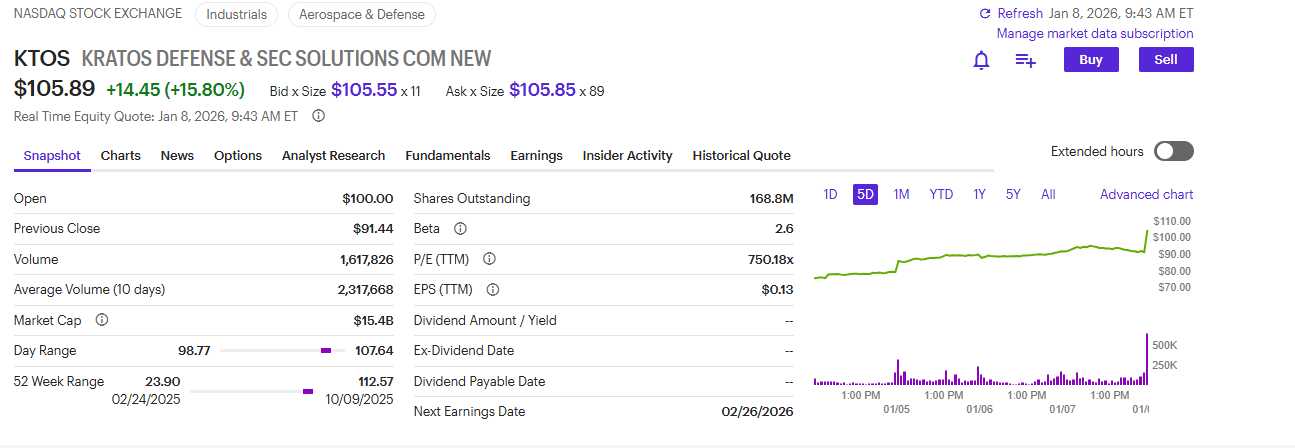This screenshot has height=448, width=1295.
Task: Click the EPS (TTM) info icon
Action: [x=492, y=290]
